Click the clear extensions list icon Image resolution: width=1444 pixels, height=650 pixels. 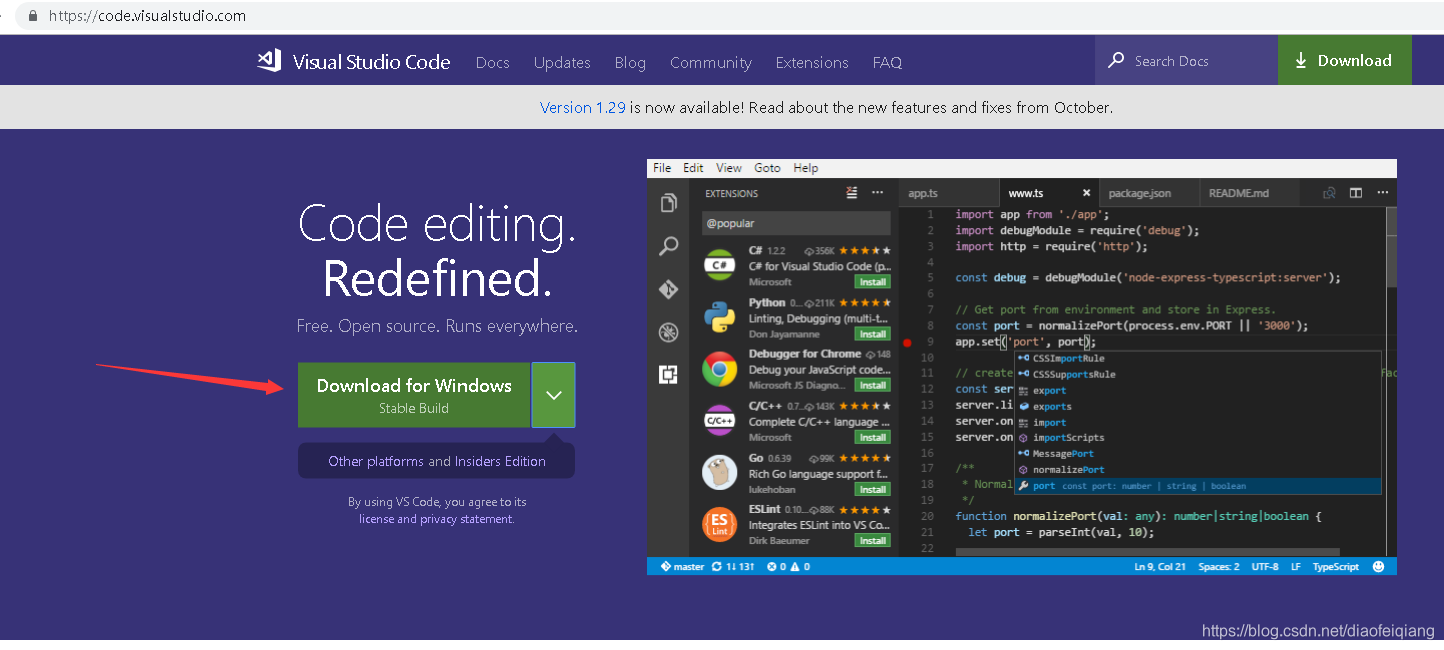tap(852, 193)
